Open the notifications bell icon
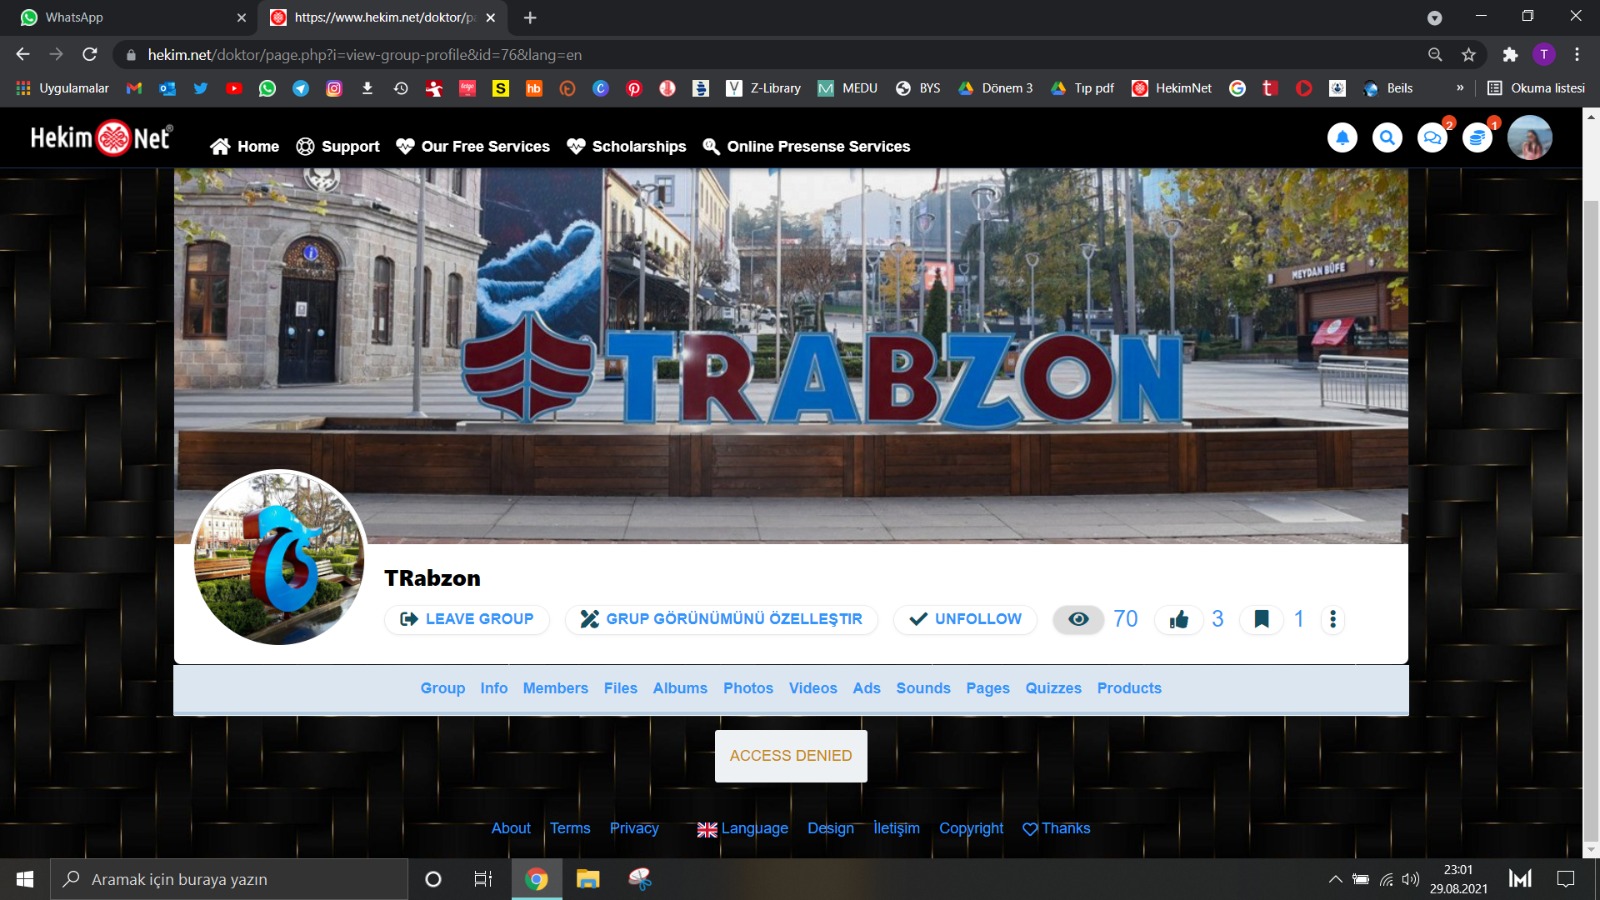Image resolution: width=1600 pixels, height=900 pixels. [x=1342, y=138]
